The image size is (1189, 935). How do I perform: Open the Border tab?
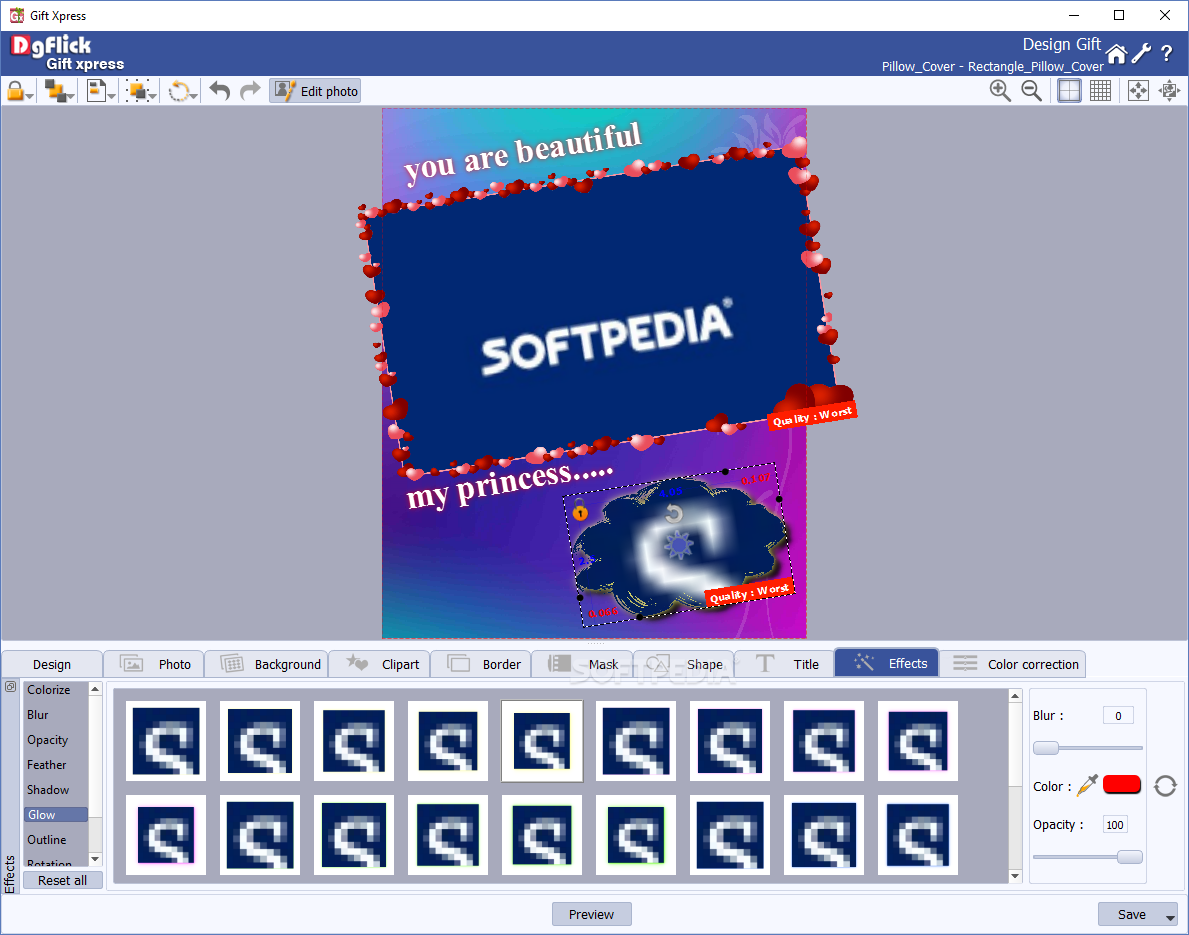pyautogui.click(x=482, y=664)
